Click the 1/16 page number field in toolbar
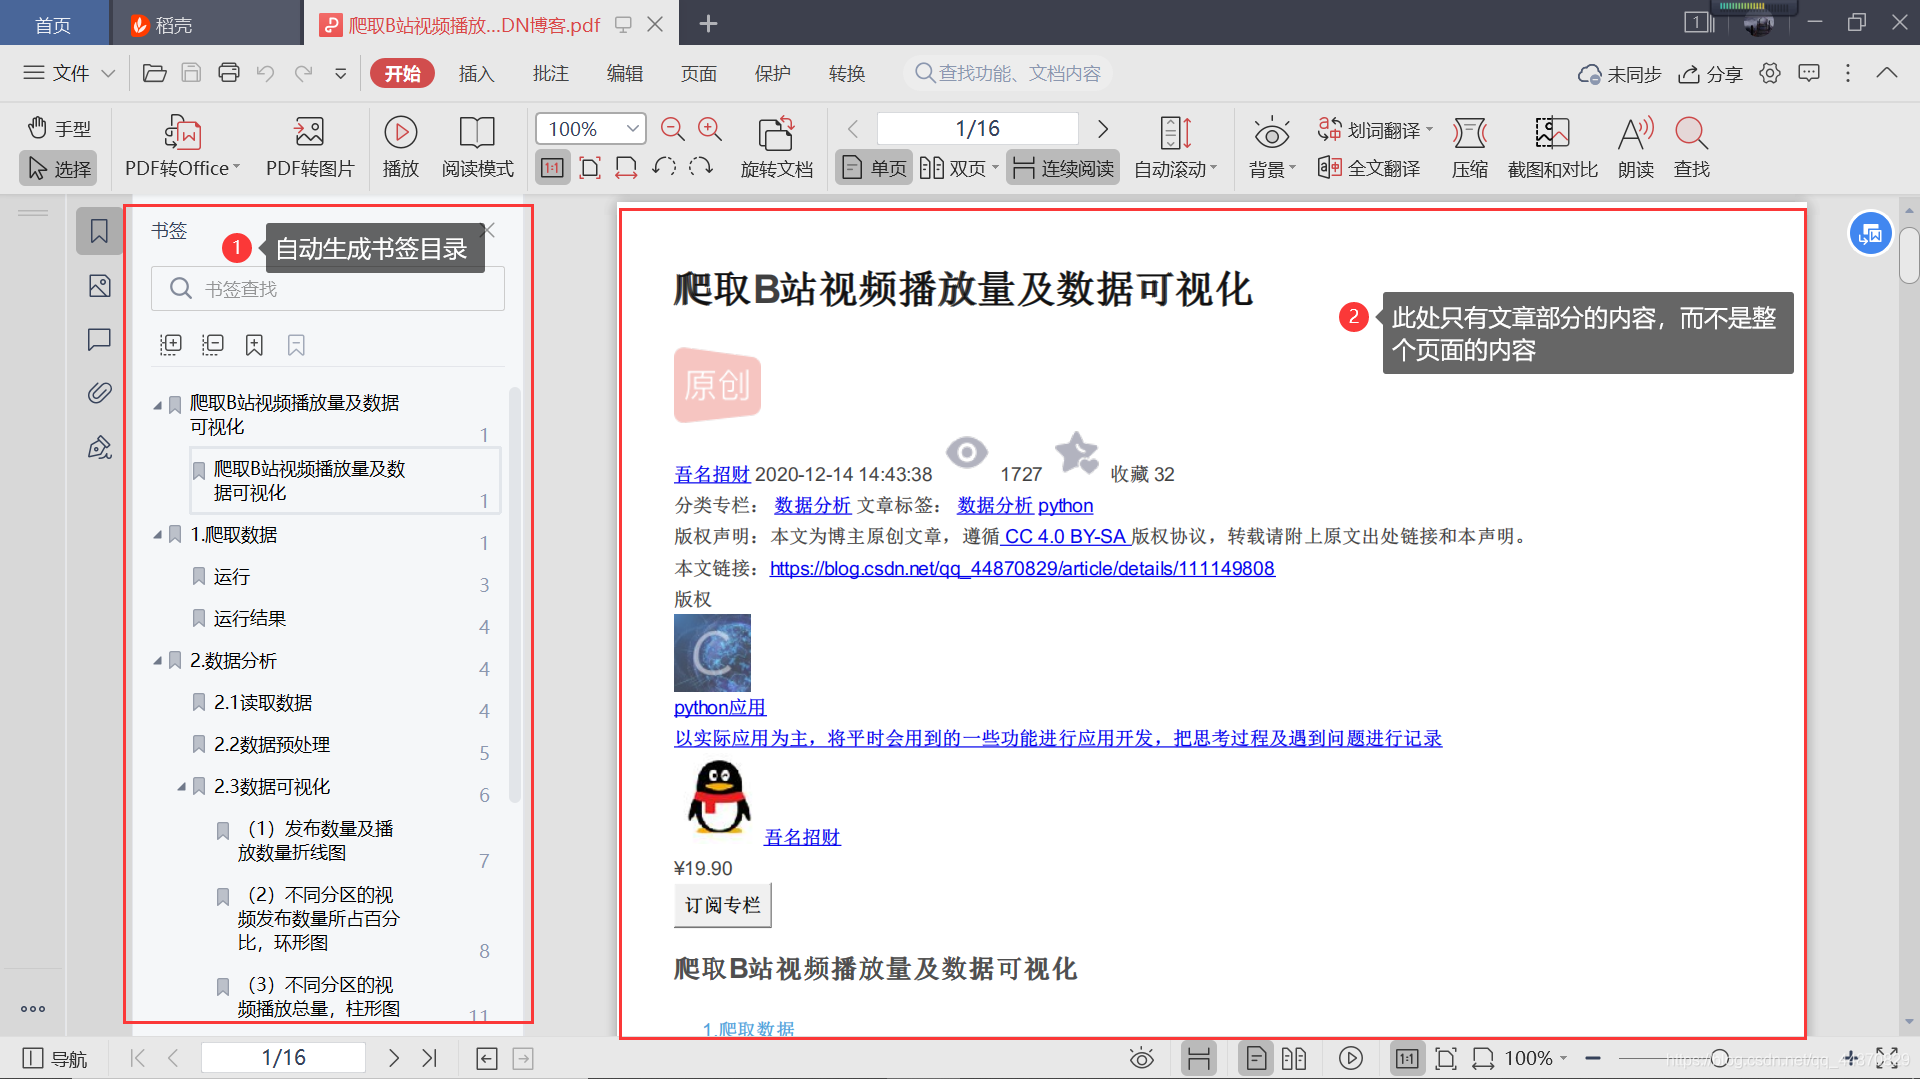This screenshot has height=1079, width=1920. pyautogui.click(x=977, y=129)
